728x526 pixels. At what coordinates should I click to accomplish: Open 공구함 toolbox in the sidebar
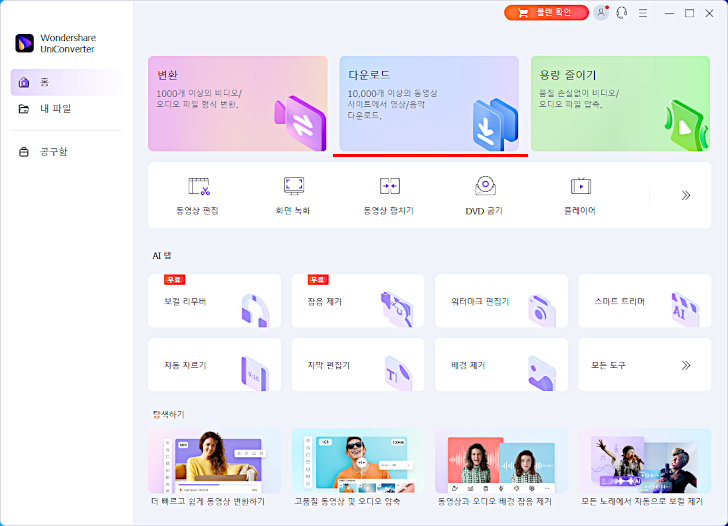click(66, 152)
